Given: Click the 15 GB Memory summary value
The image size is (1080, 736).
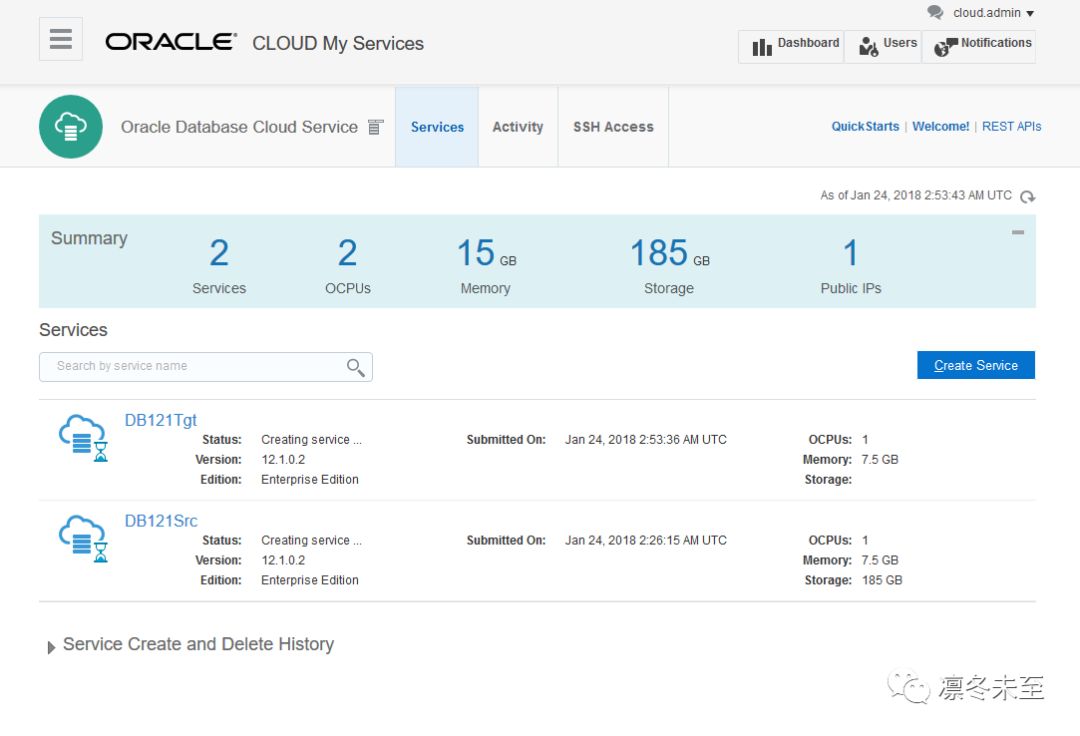Looking at the screenshot, I should click(486, 253).
